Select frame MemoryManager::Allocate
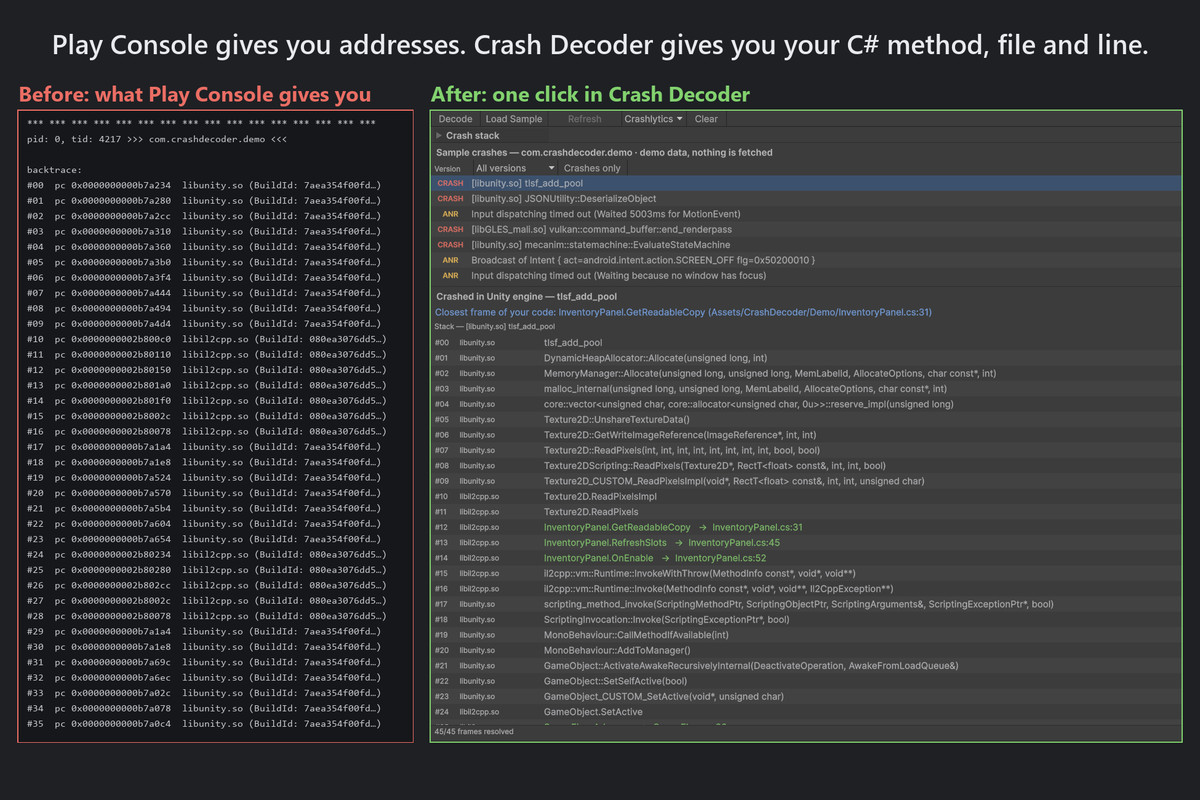This screenshot has height=800, width=1200. [807, 373]
